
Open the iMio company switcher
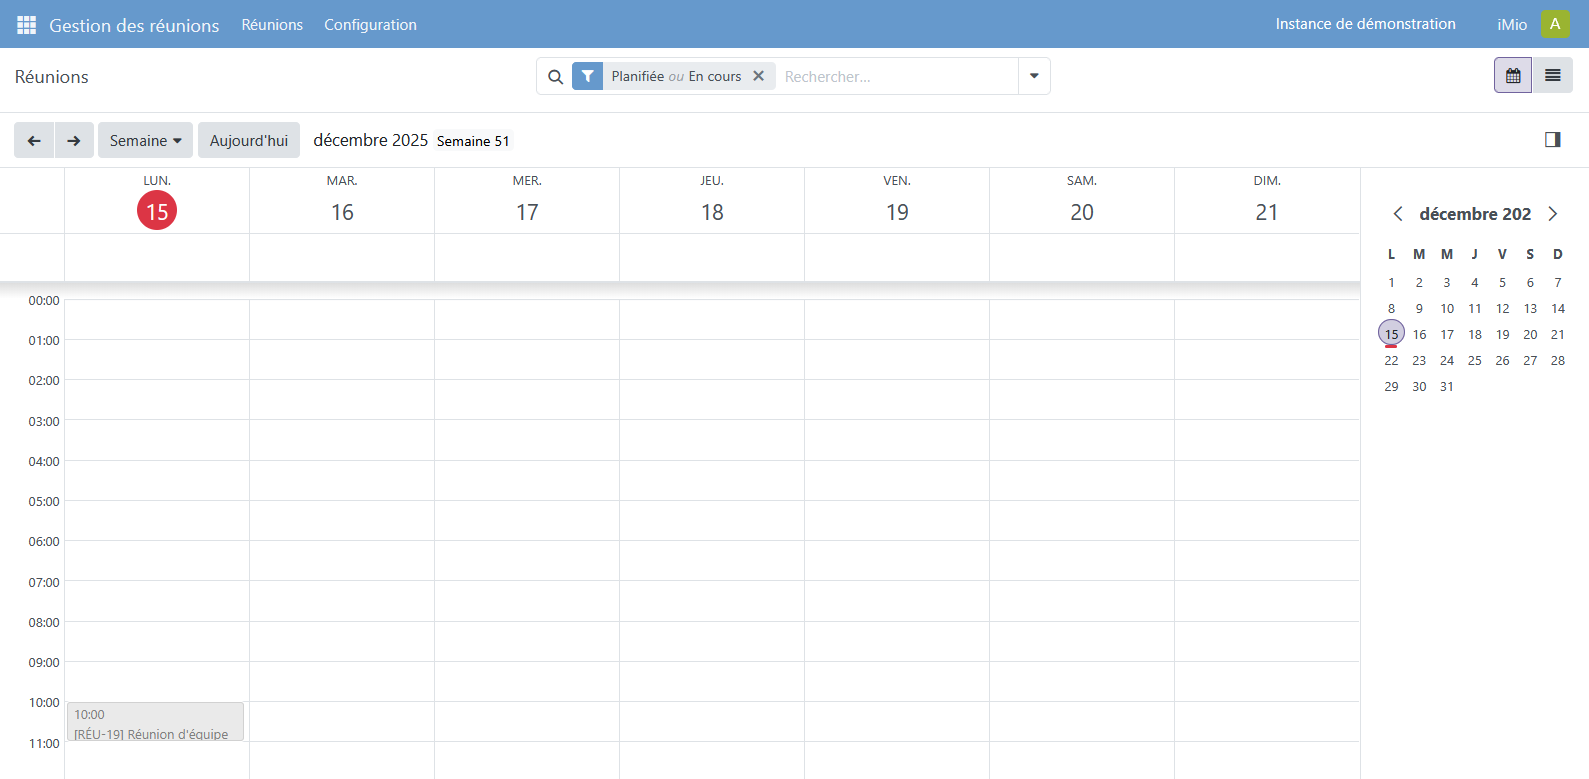click(x=1511, y=25)
